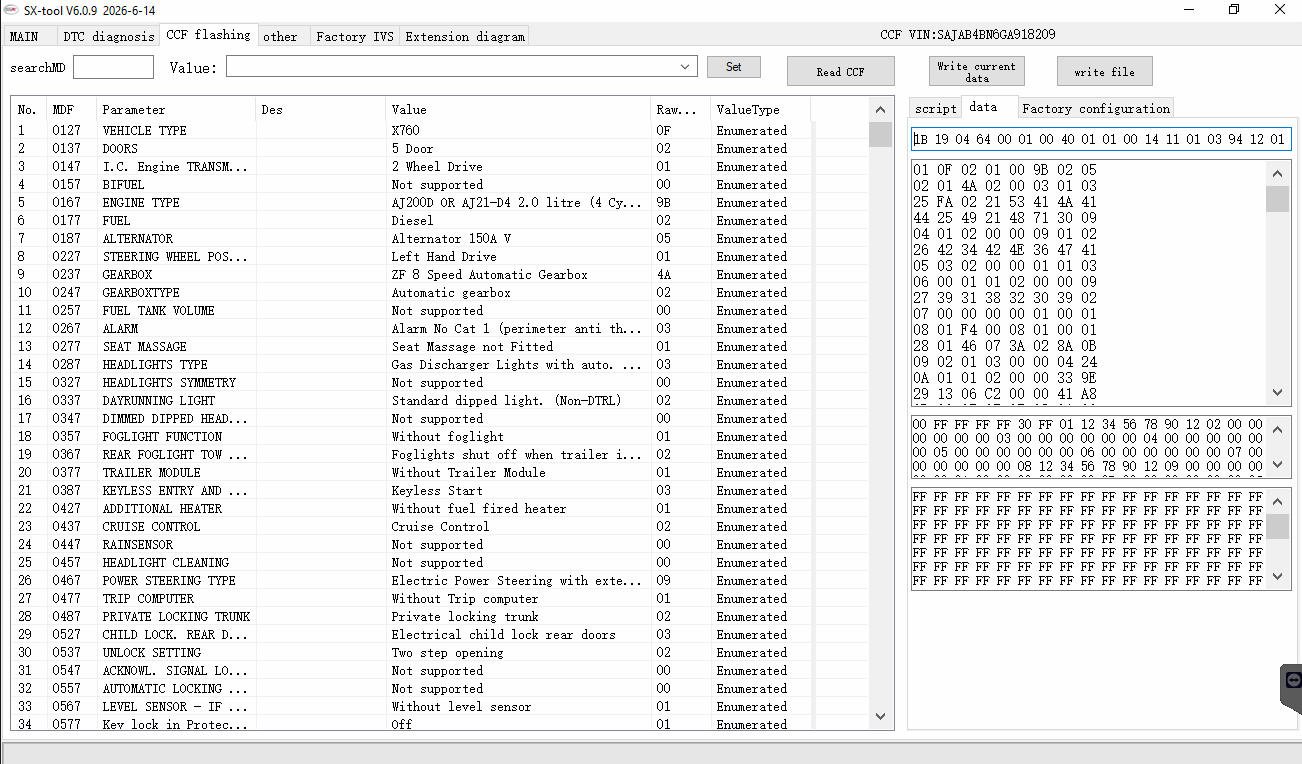Screen dimensions: 1302x764
Task: Open the DTC diagnosis tab
Action: [109, 37]
